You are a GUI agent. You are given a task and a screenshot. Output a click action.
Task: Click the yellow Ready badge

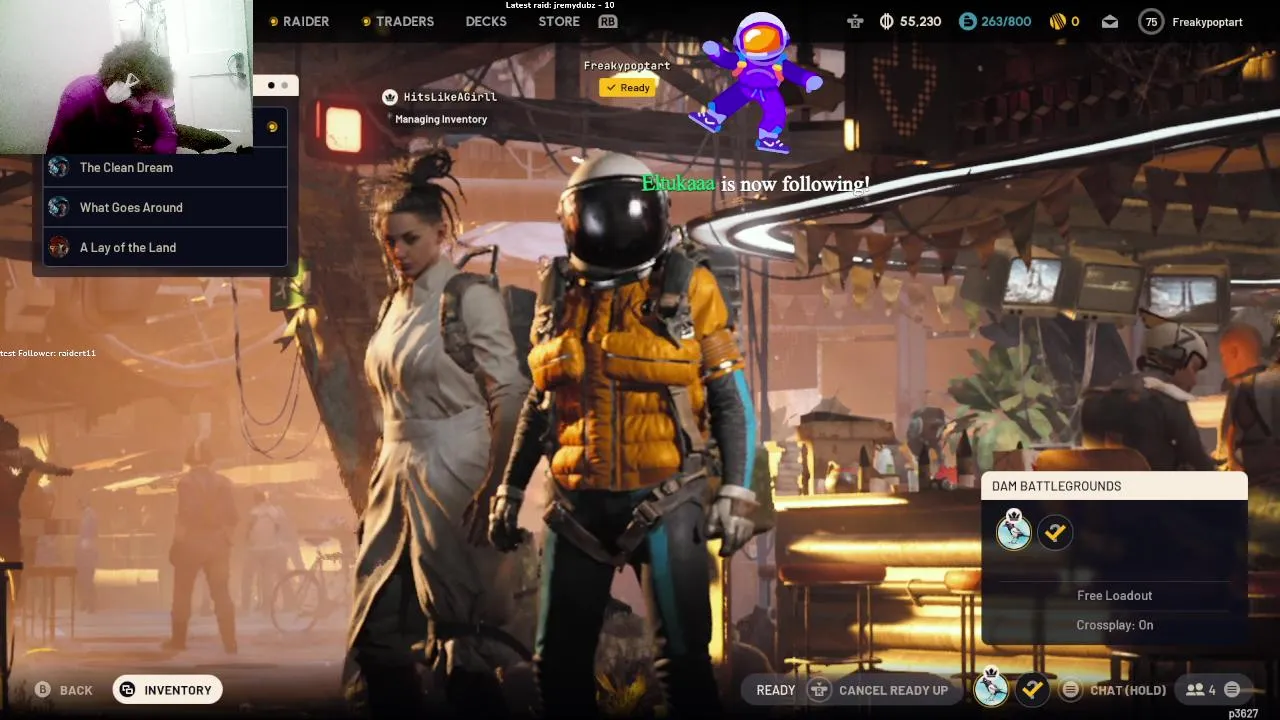pos(627,87)
